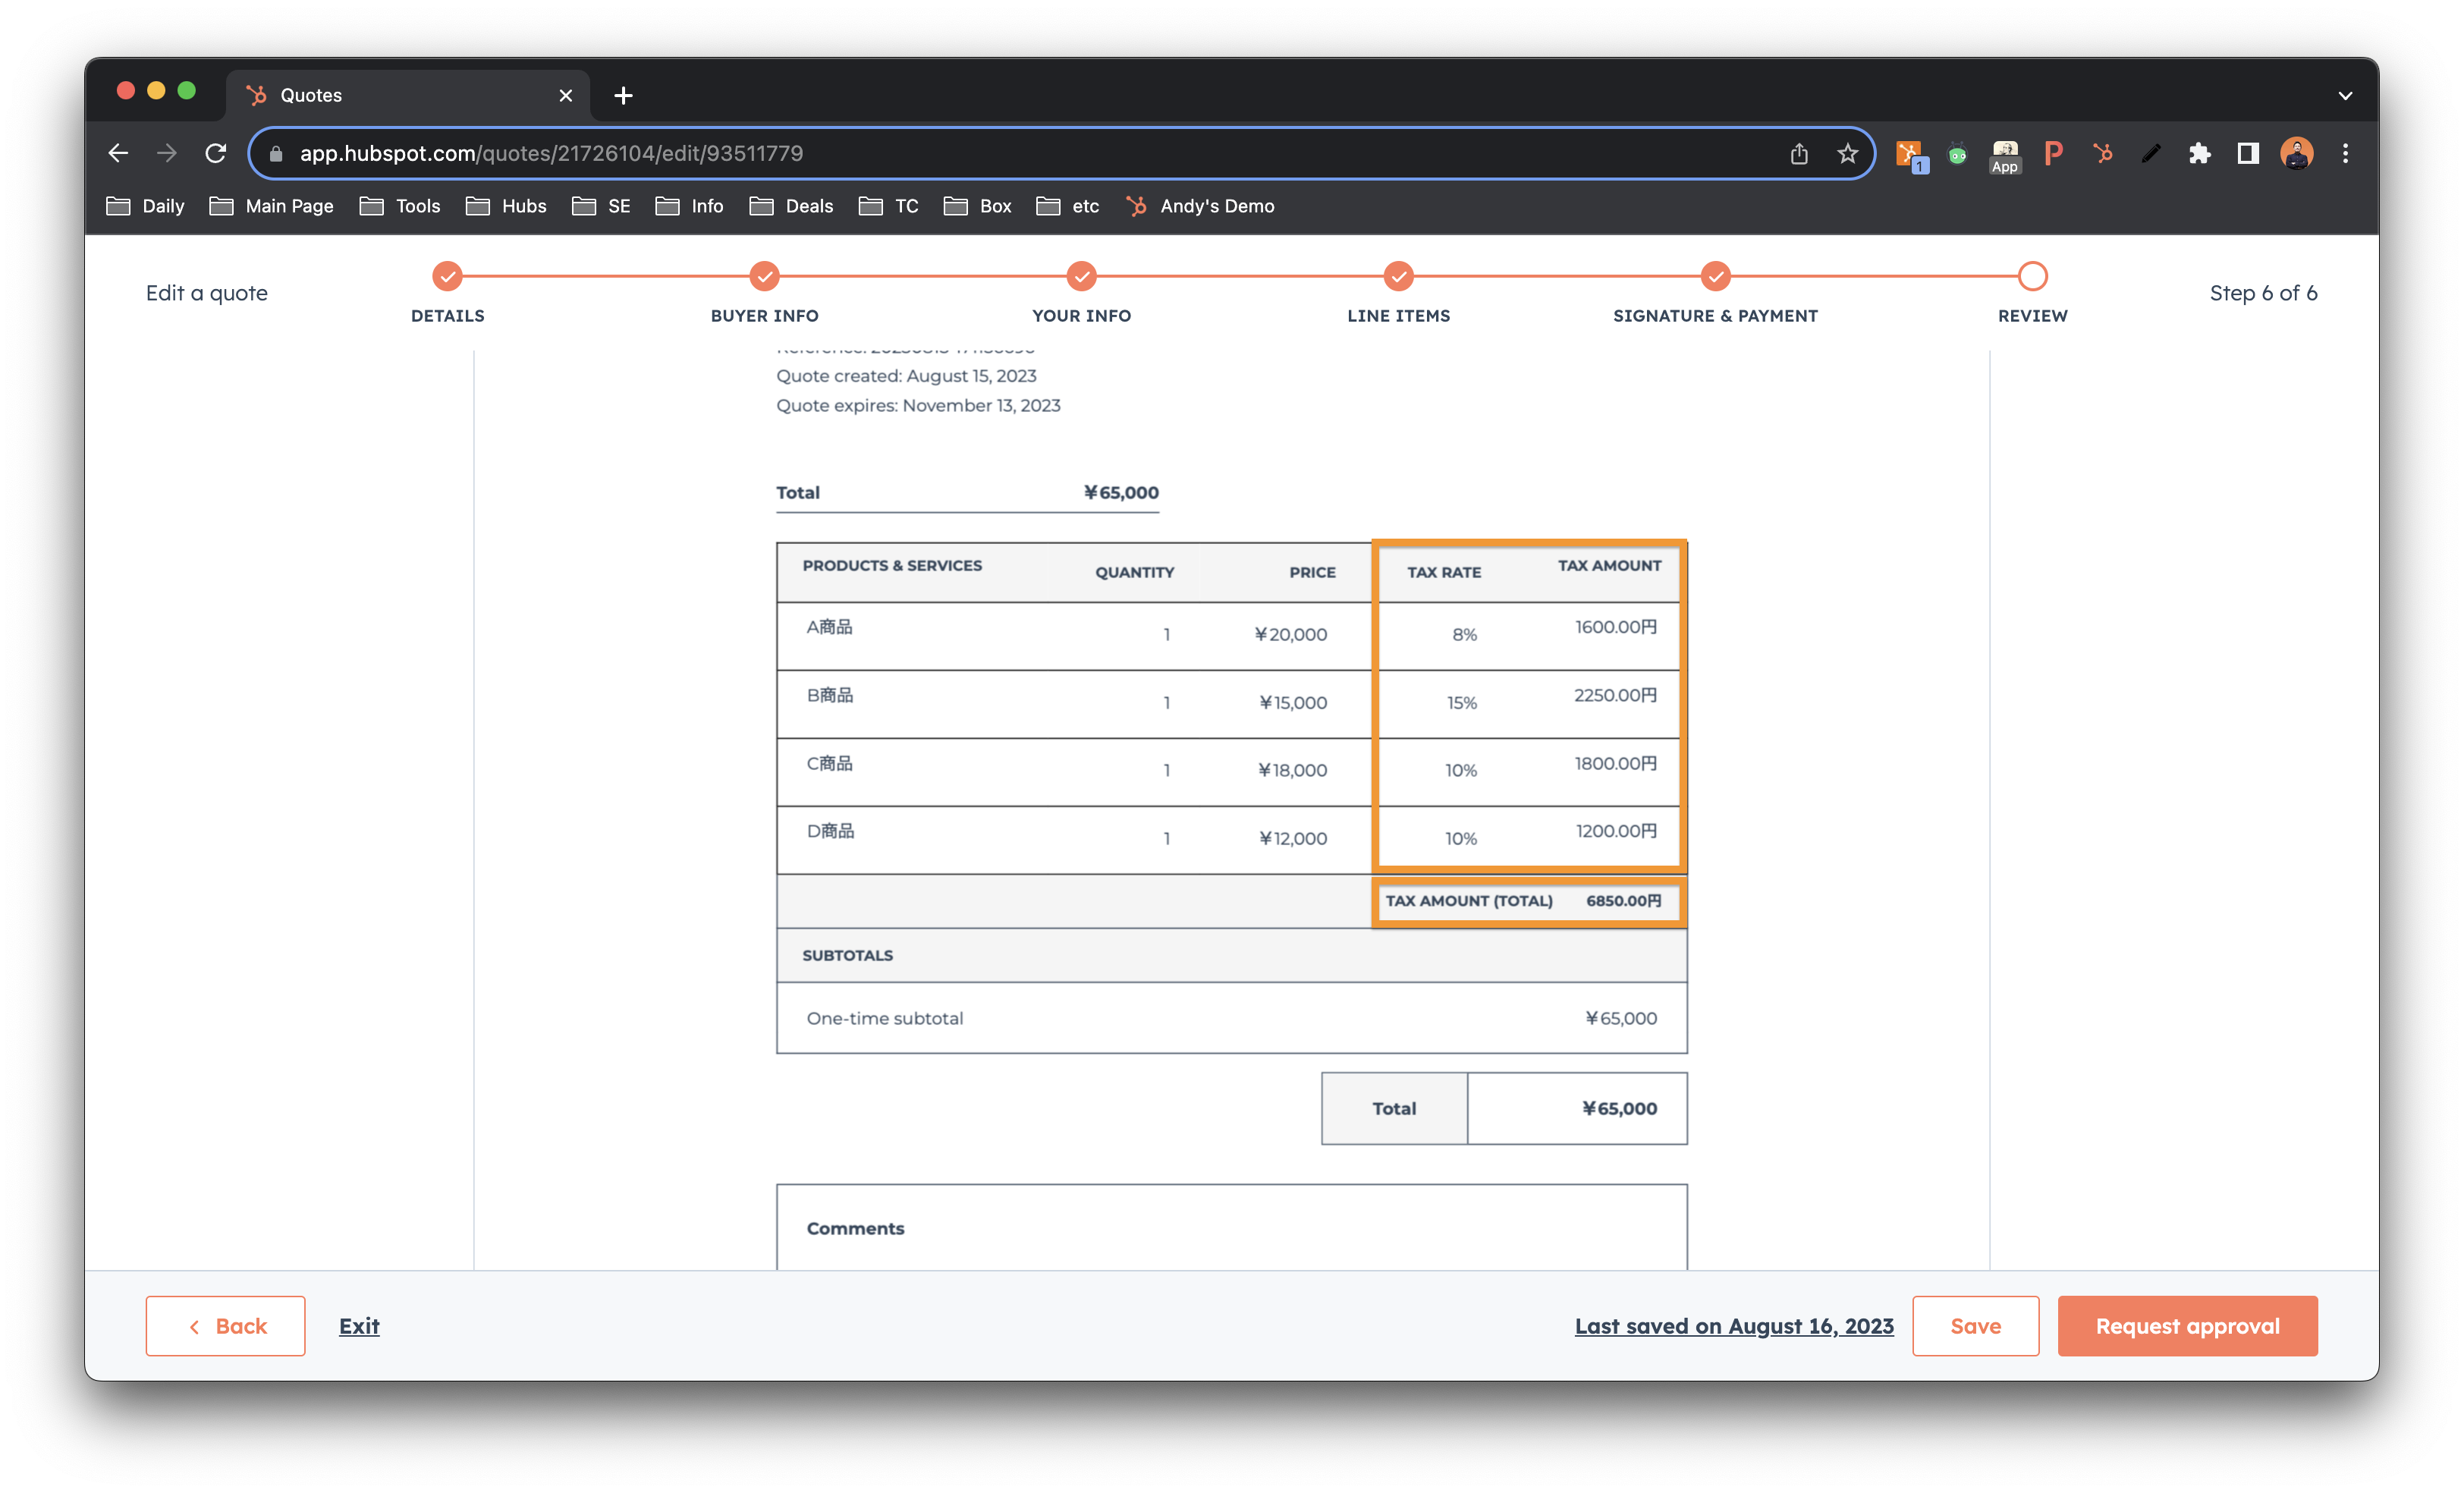Viewport: 2464px width, 1493px height.
Task: Click the share icon in address bar
Action: tap(1799, 153)
